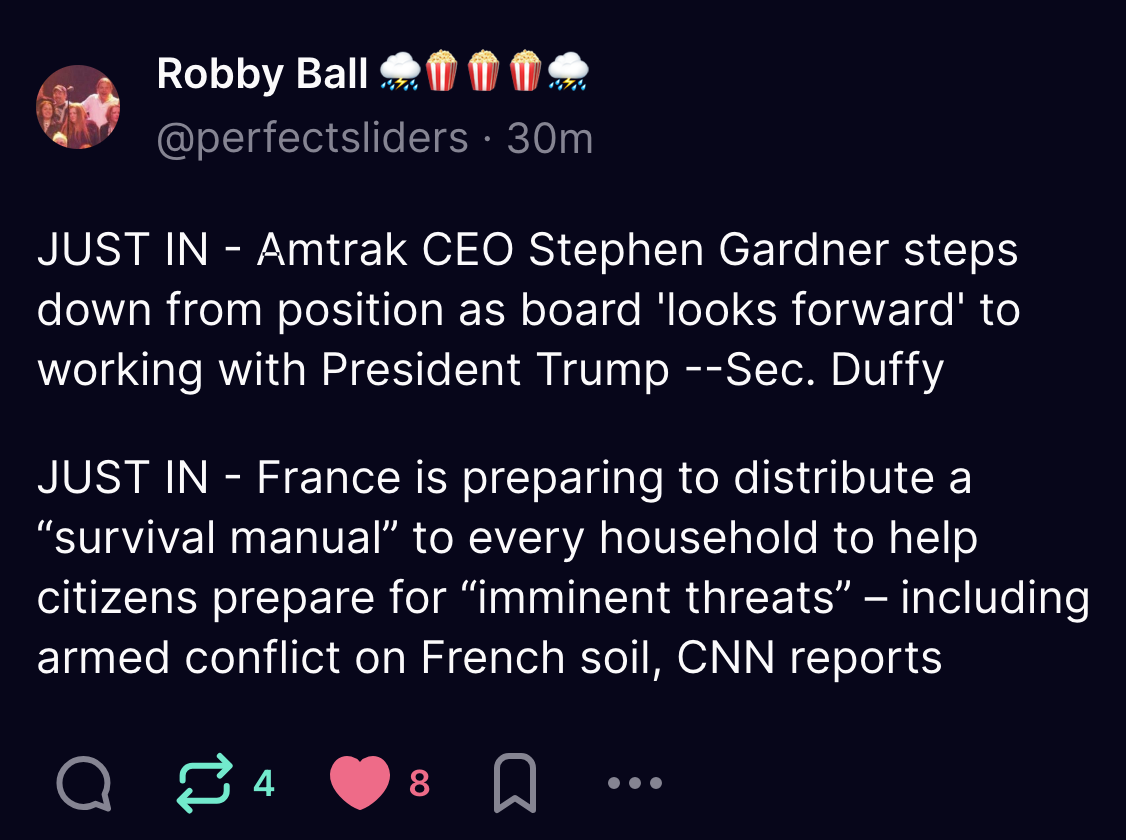
Task: Open Robby Ball's profile picture
Action: (78, 107)
